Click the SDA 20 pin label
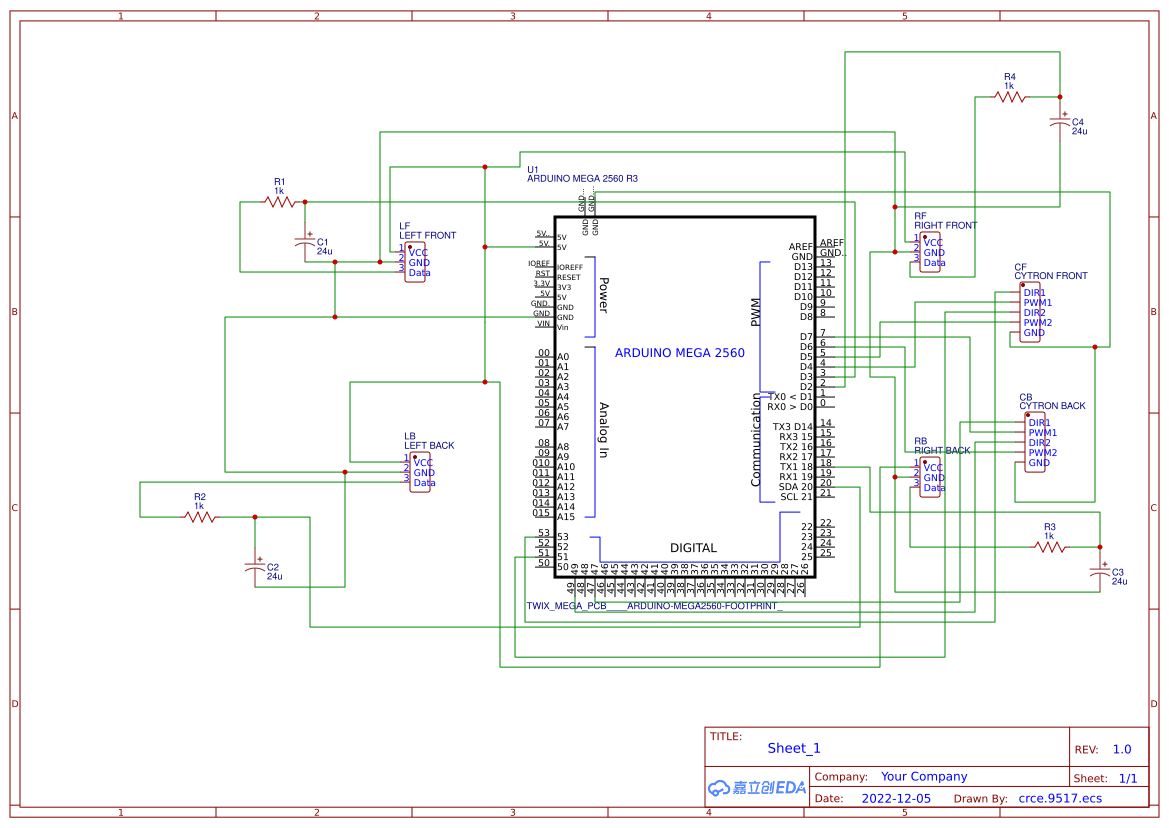The height and width of the screenshot is (828, 1169). pyautogui.click(x=795, y=487)
